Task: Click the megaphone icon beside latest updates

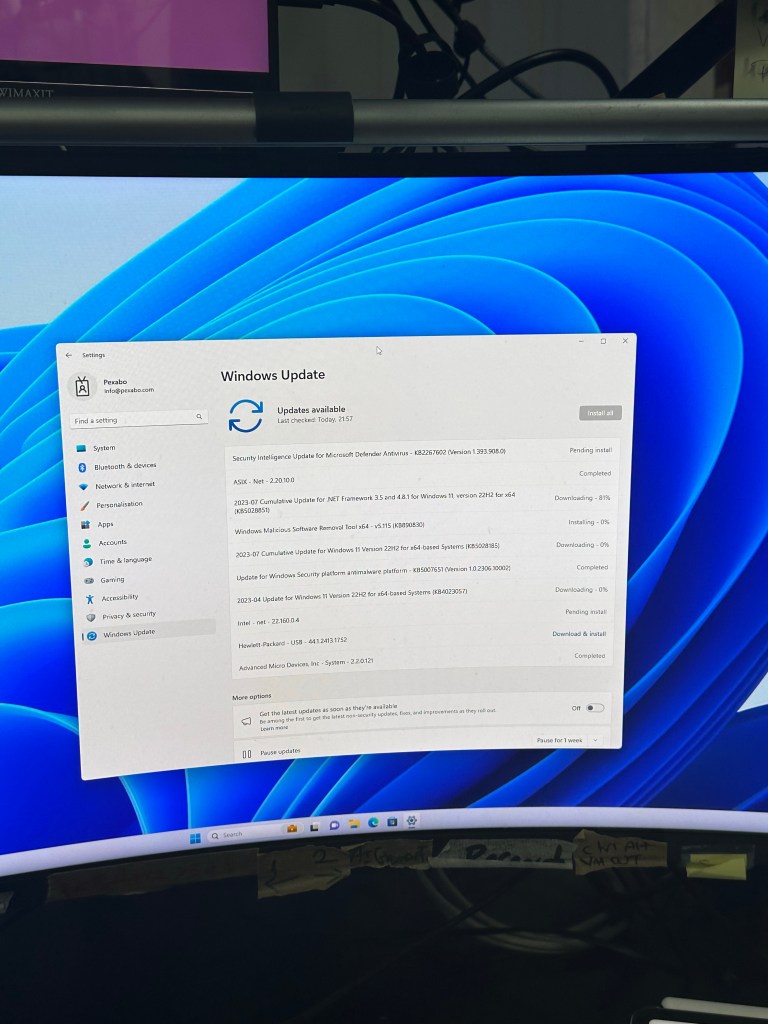Action: [246, 721]
